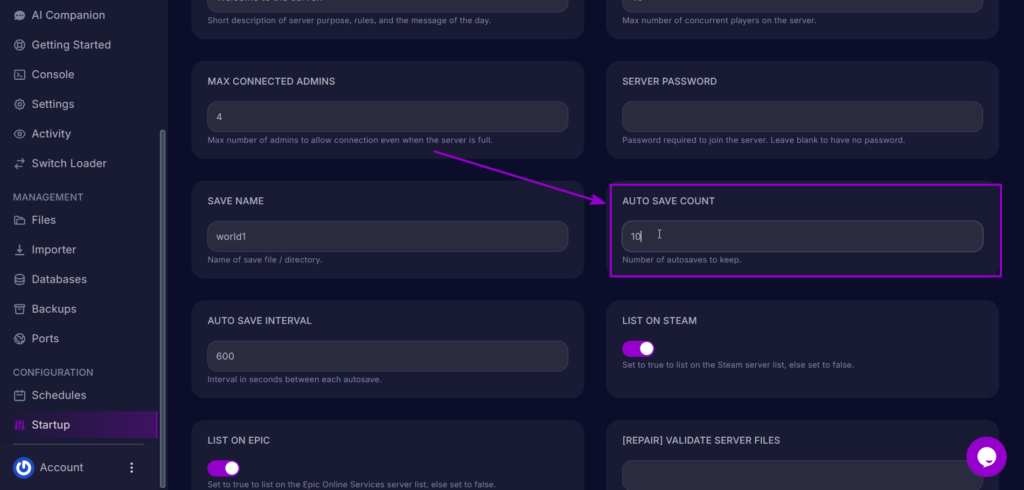The image size is (1024, 490).
Task: Click the Server Password input field
Action: click(x=802, y=117)
